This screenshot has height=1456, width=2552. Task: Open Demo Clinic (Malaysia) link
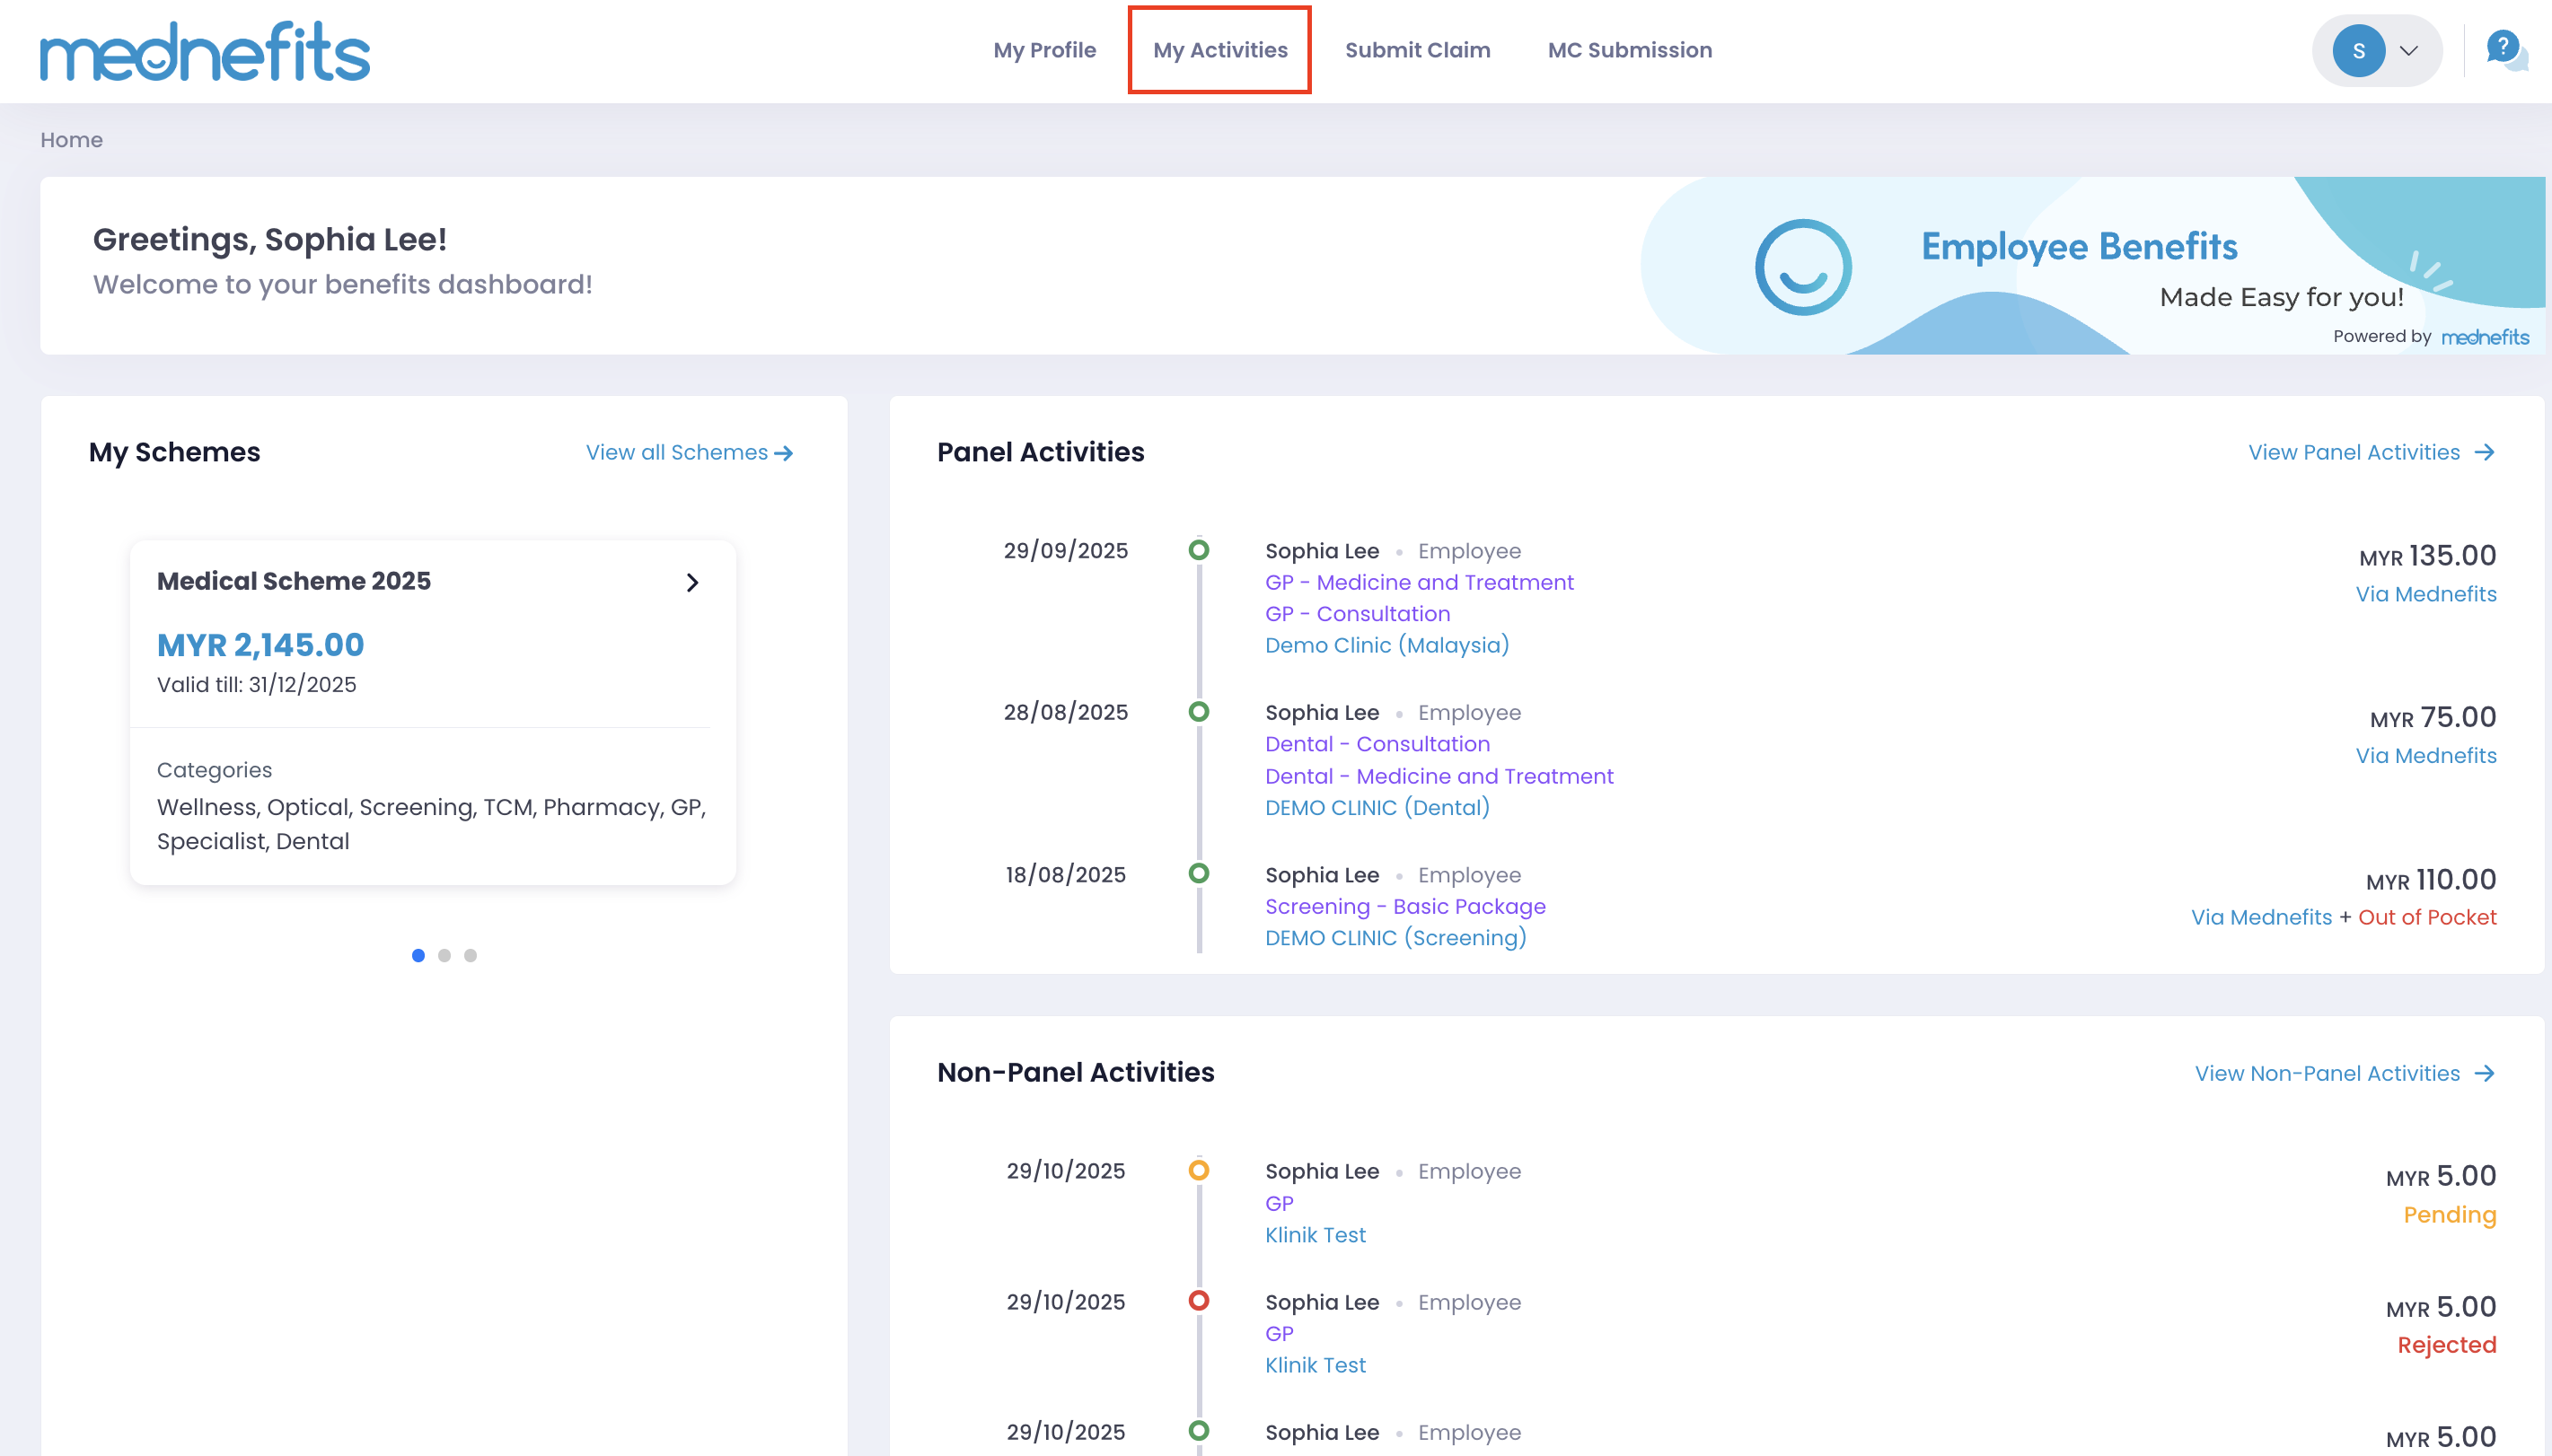click(1386, 645)
